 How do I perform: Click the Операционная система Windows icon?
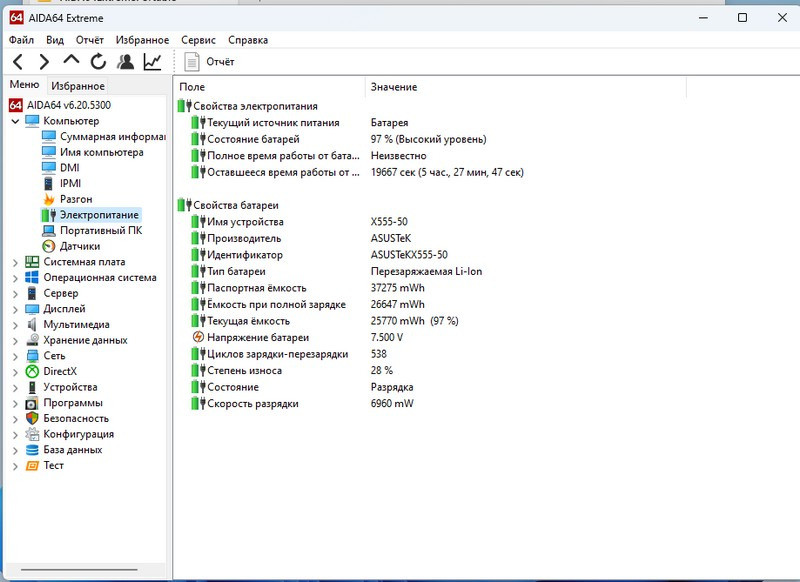(32, 277)
